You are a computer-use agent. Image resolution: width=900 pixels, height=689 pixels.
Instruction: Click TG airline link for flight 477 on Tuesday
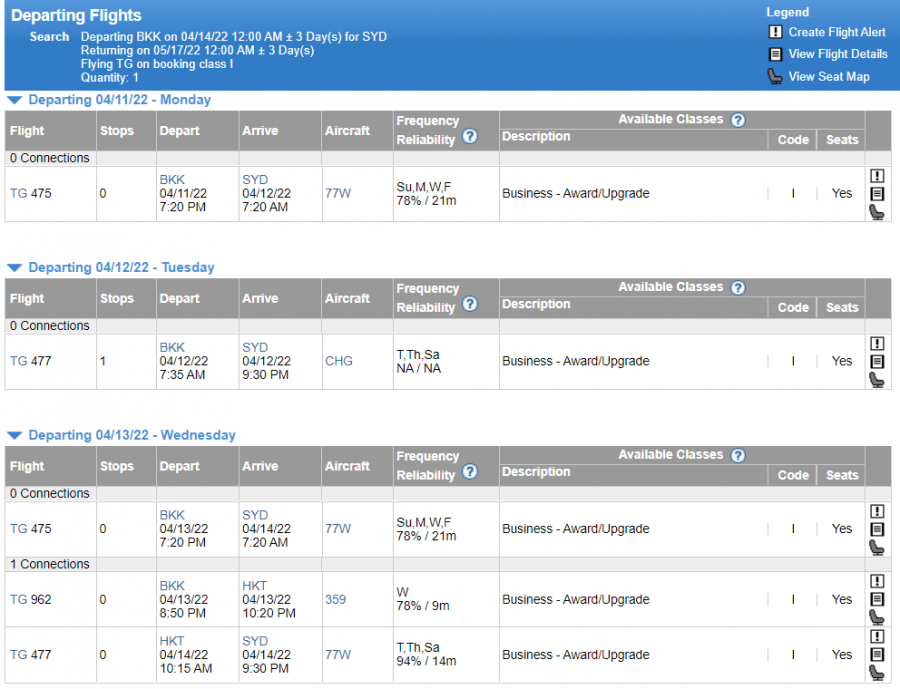tap(18, 361)
